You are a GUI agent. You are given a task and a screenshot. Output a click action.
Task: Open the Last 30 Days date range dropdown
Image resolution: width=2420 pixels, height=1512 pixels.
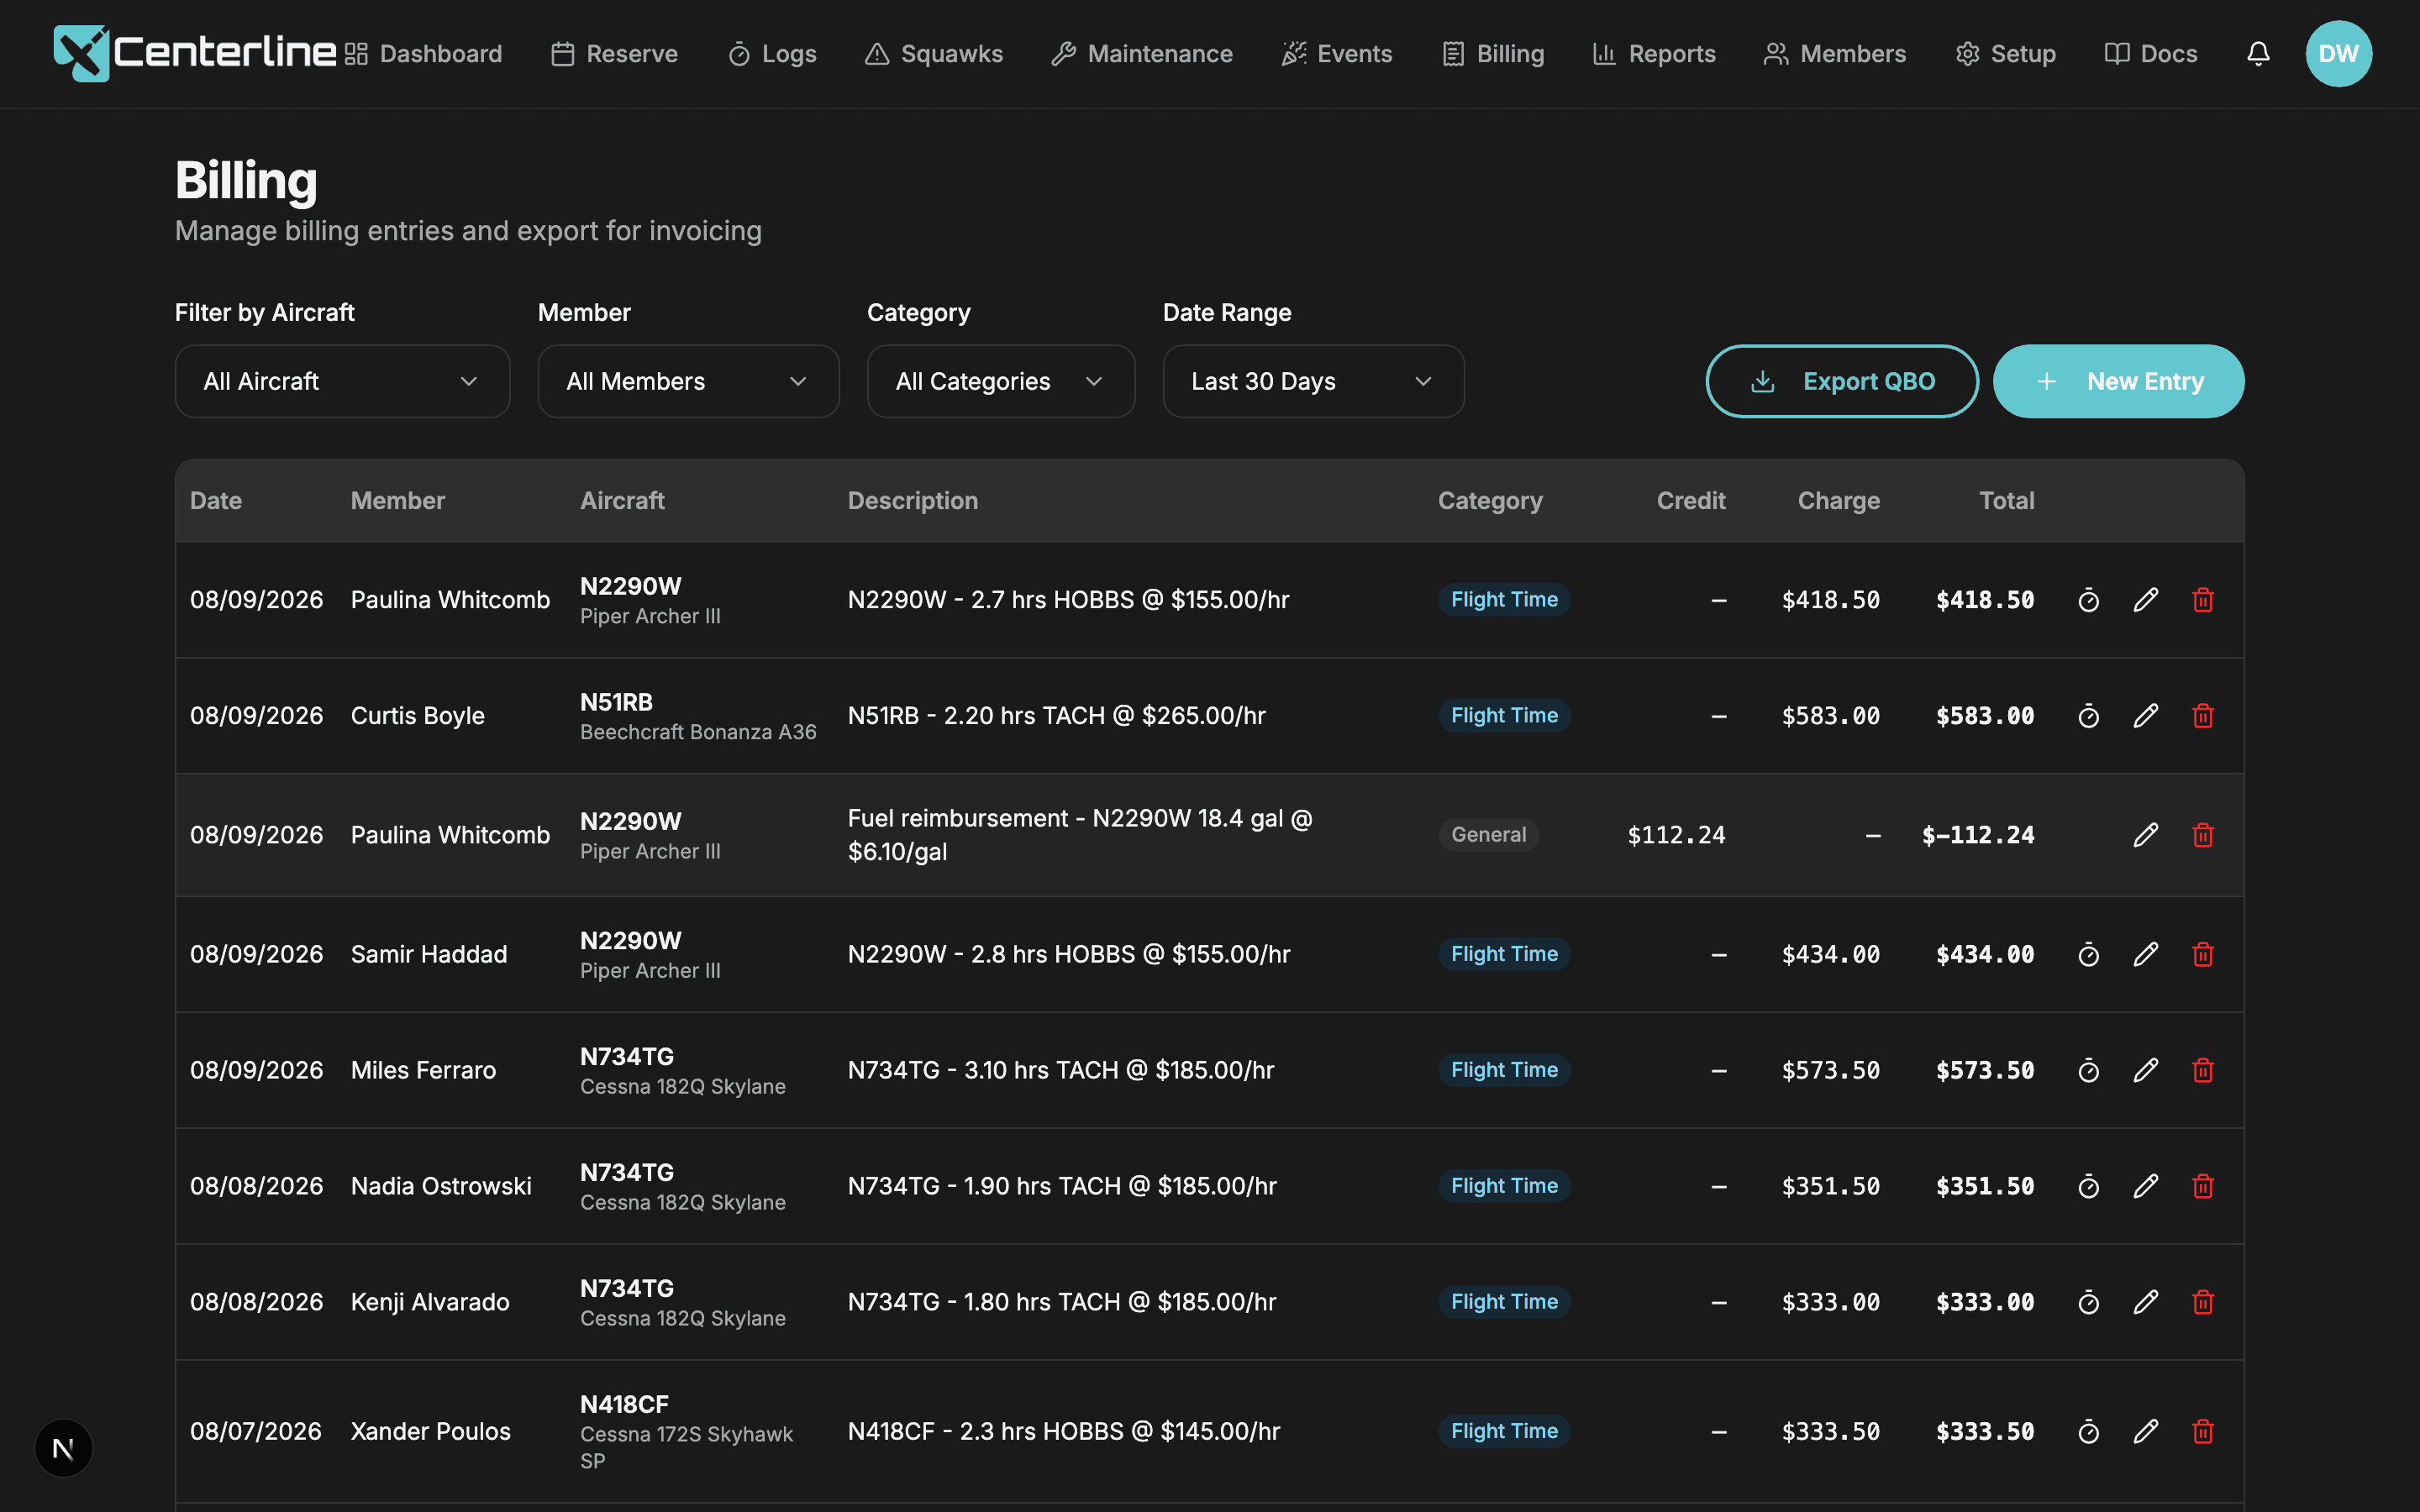click(1313, 381)
